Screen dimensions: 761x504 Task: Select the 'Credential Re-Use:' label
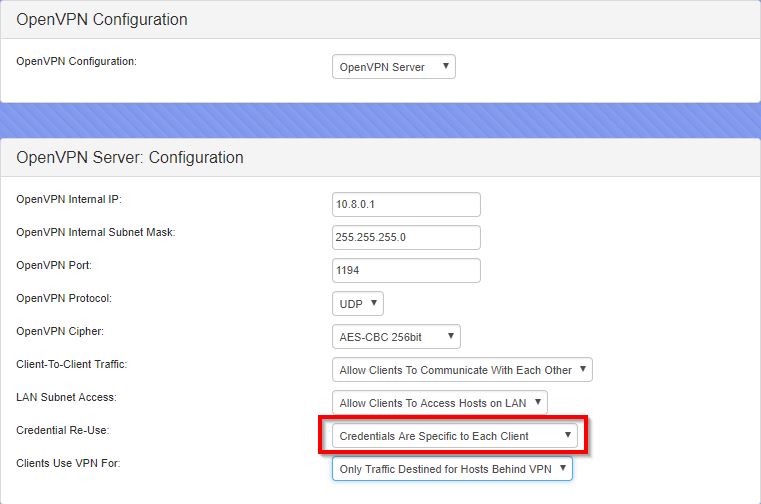point(63,430)
